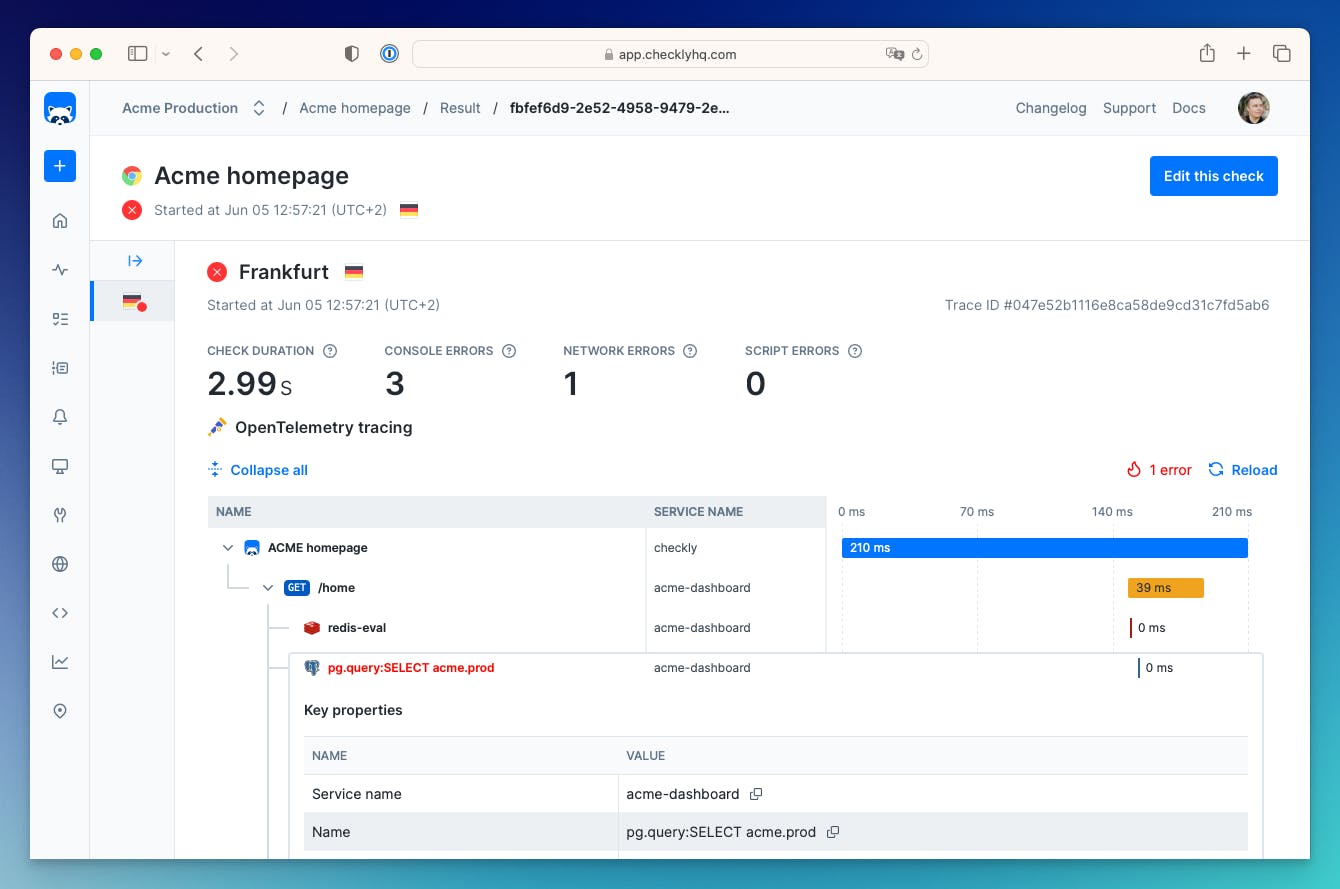
Task: Collapse the ACME homepage trace row
Action: point(228,548)
